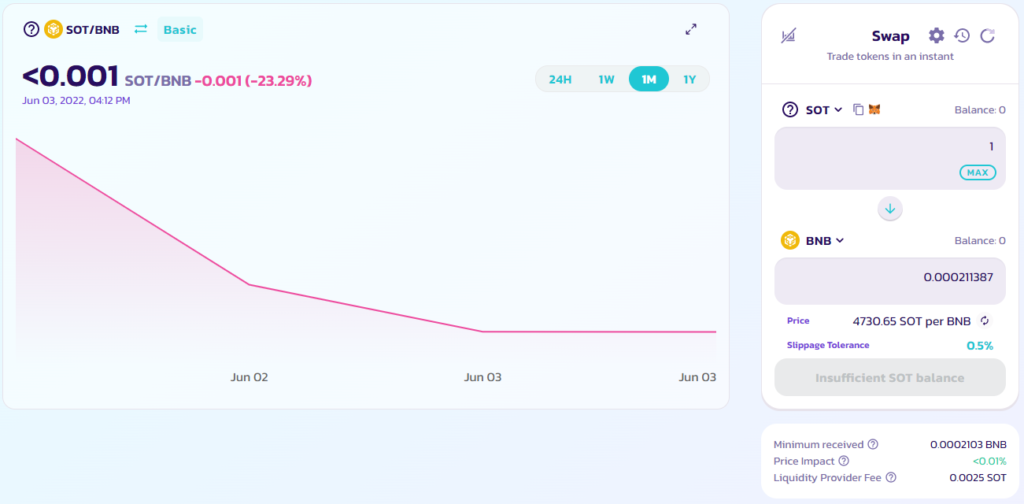Show Price Impact help tooltip
The height and width of the screenshot is (504, 1024).
pyautogui.click(x=843, y=461)
